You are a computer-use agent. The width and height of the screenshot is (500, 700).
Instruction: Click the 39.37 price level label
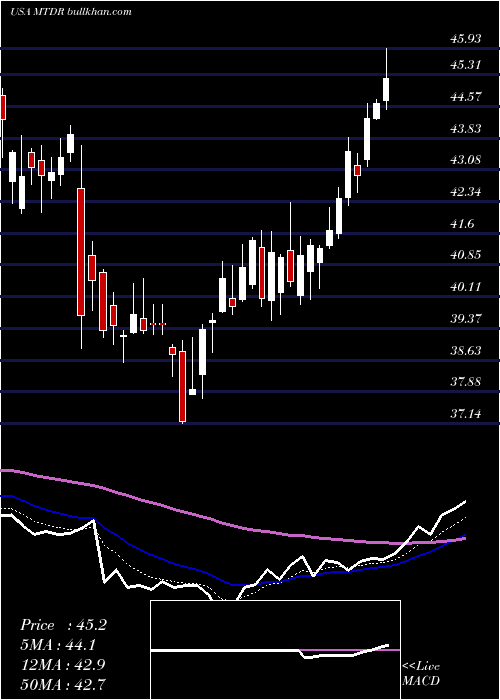(x=466, y=319)
